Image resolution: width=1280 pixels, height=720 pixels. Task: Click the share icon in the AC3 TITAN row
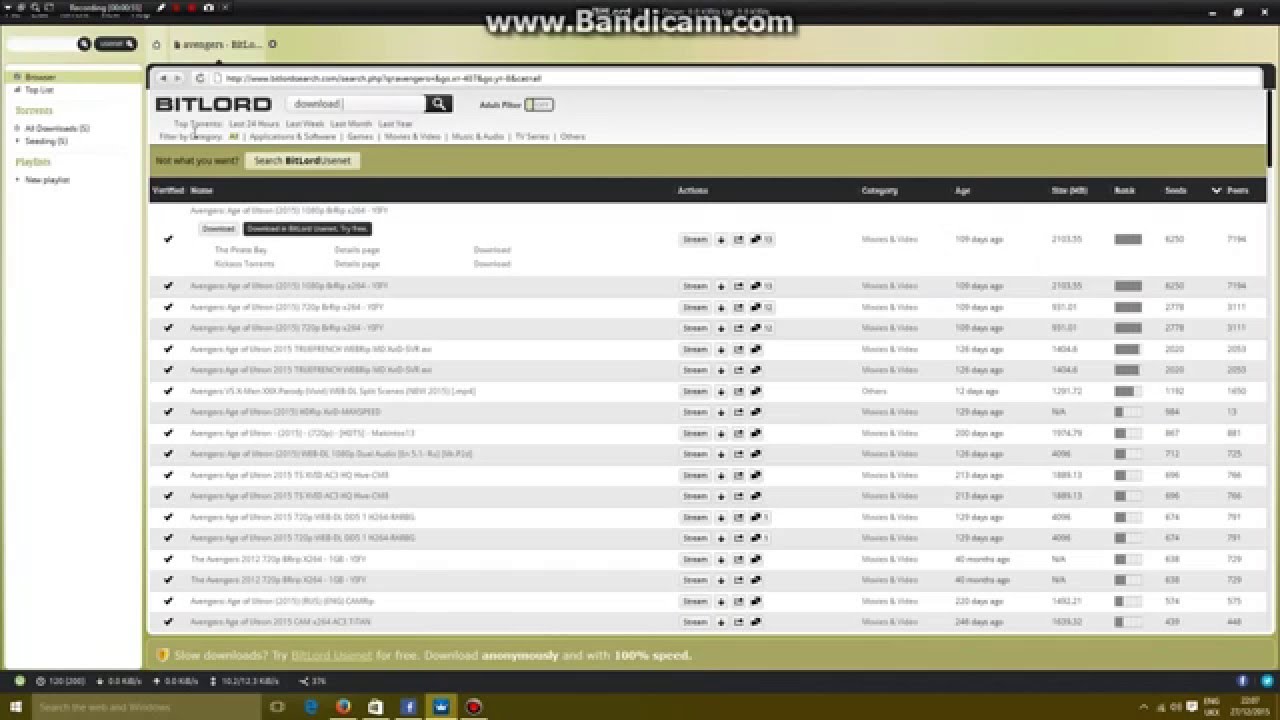pos(738,622)
